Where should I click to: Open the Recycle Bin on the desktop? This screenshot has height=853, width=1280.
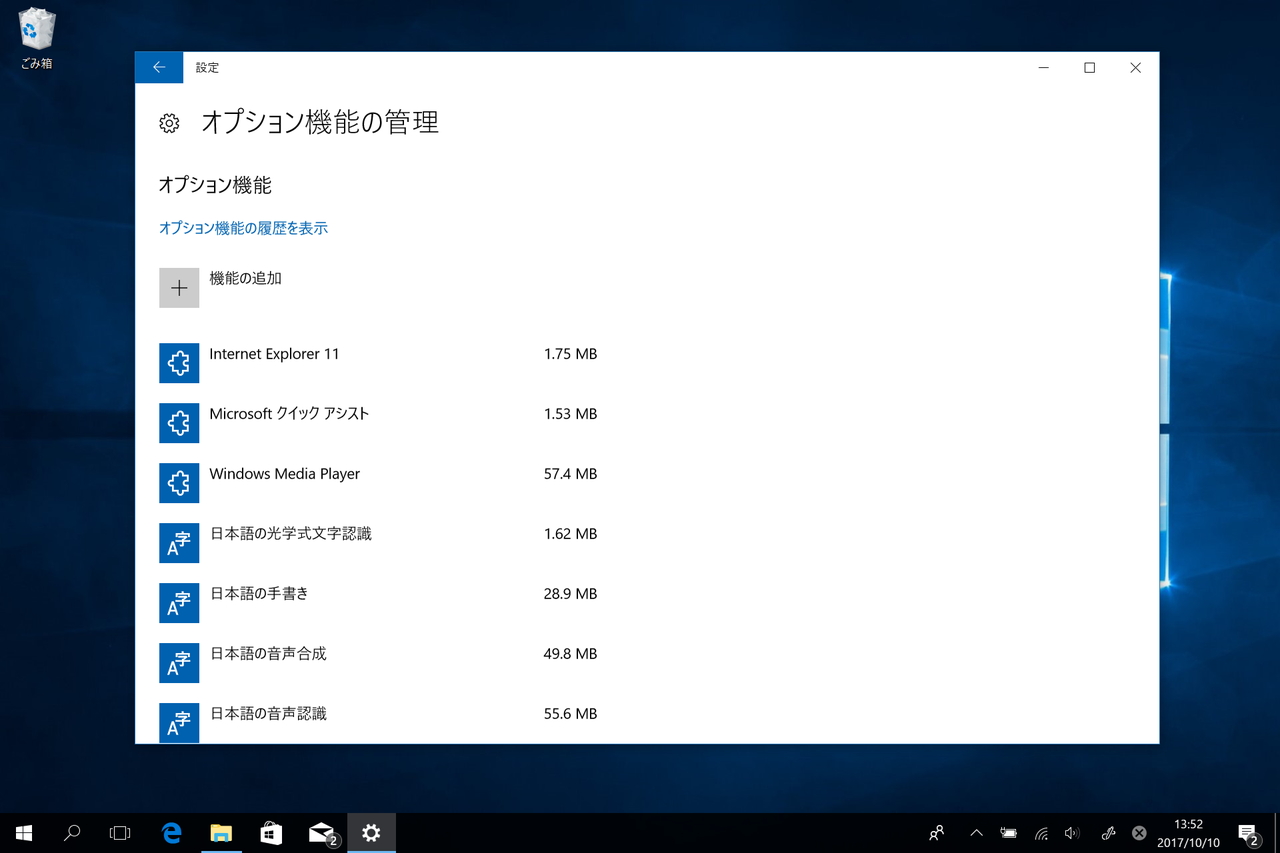coord(36,39)
